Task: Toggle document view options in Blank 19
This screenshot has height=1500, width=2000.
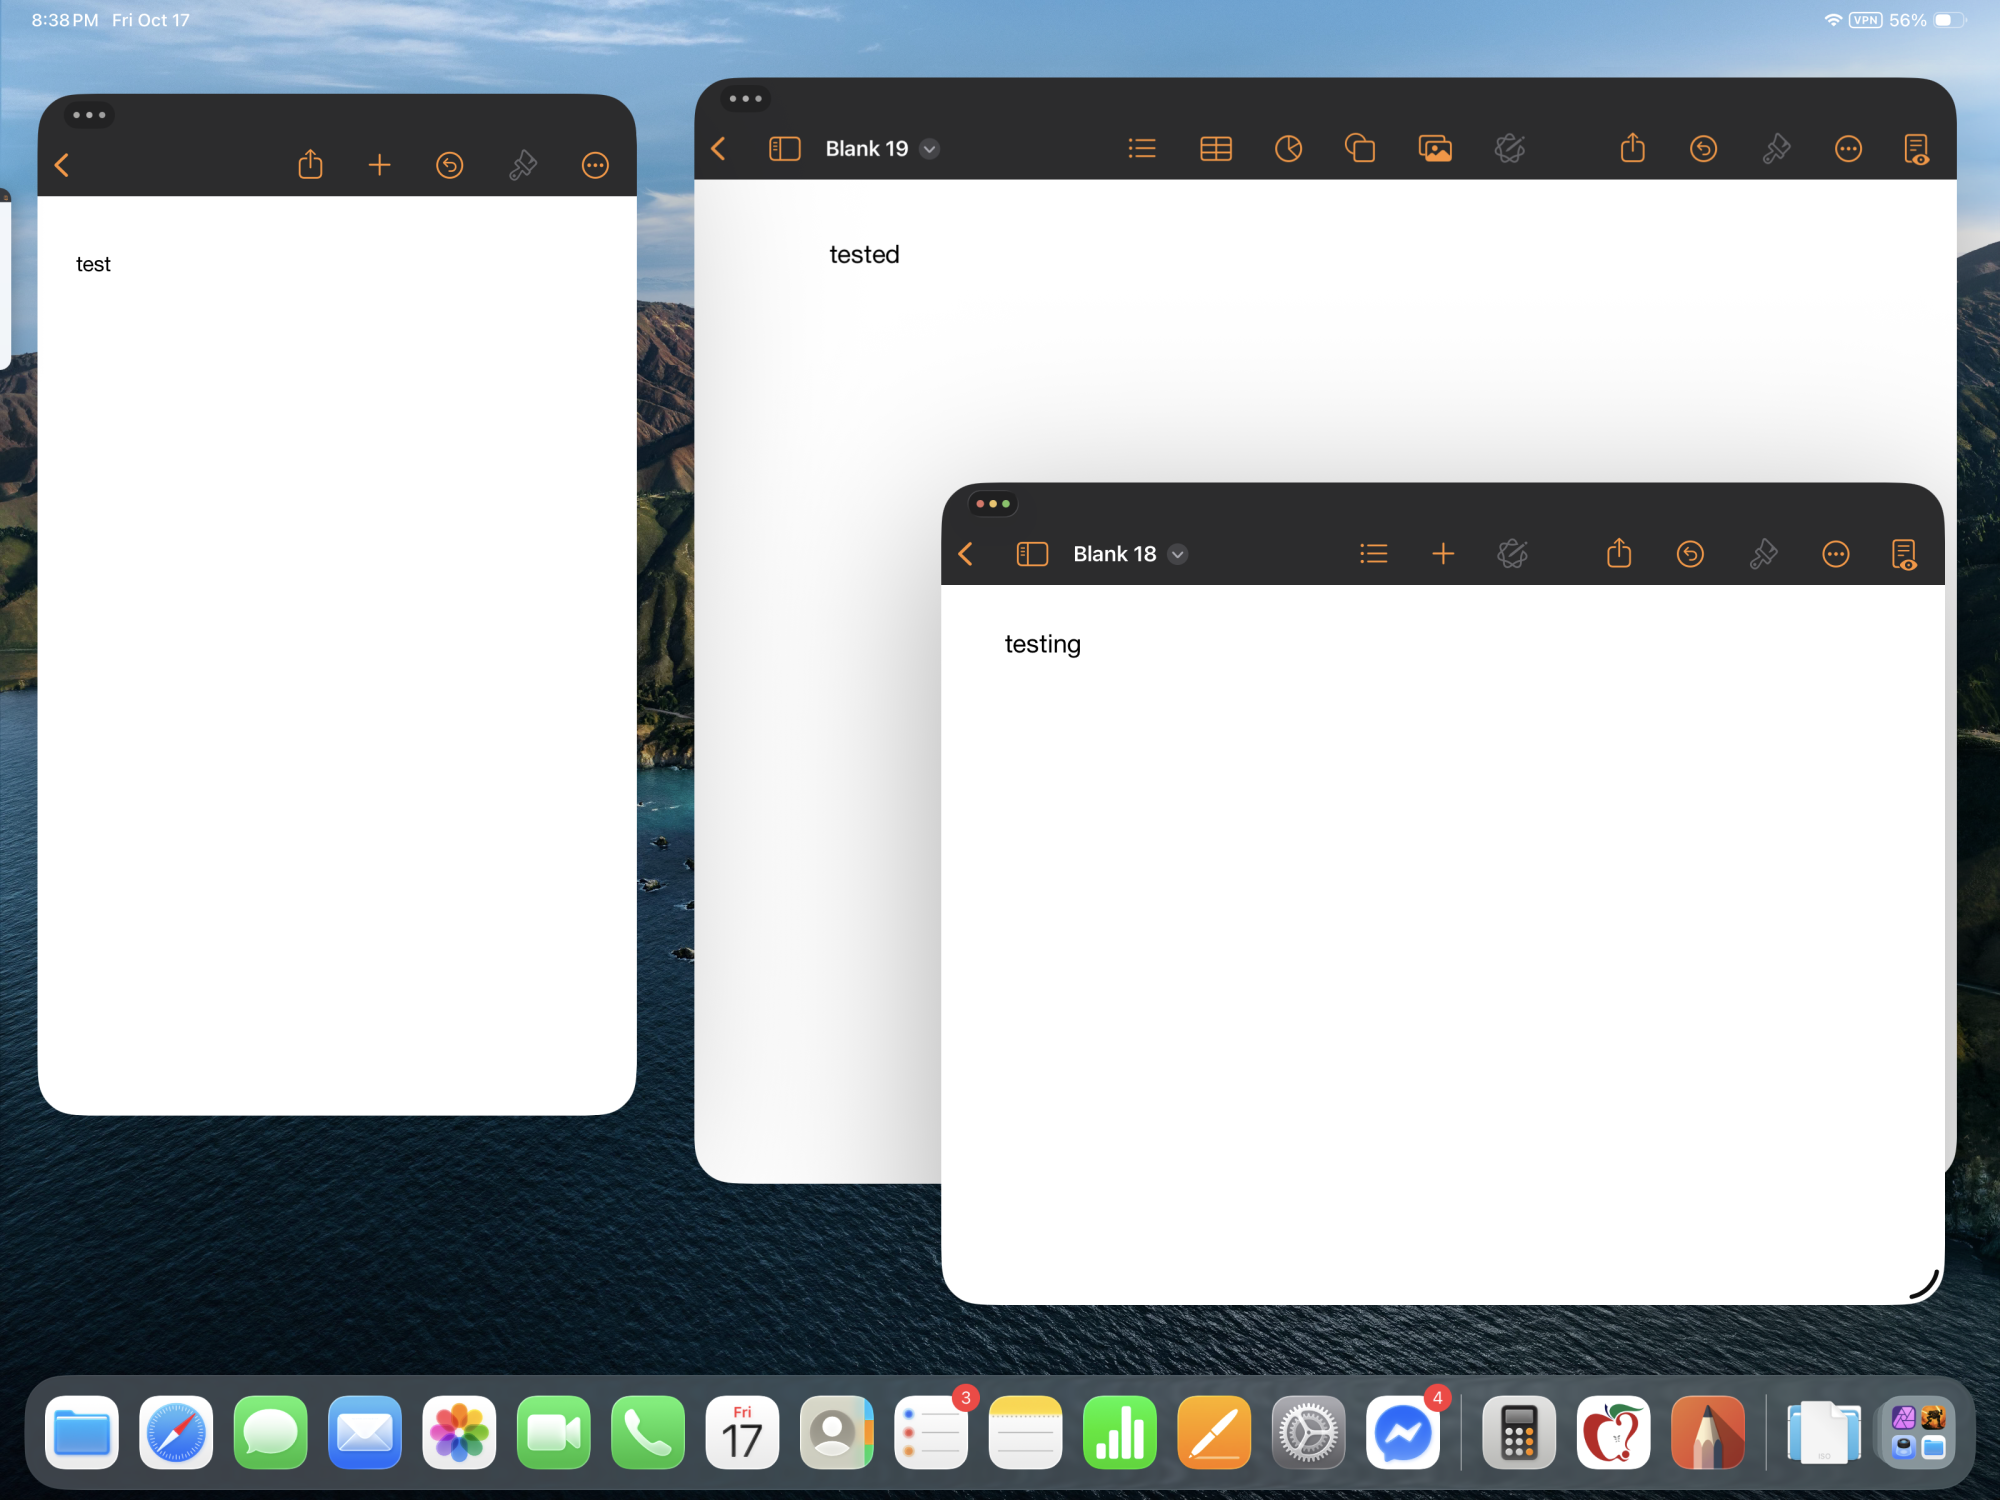Action: [1916, 149]
